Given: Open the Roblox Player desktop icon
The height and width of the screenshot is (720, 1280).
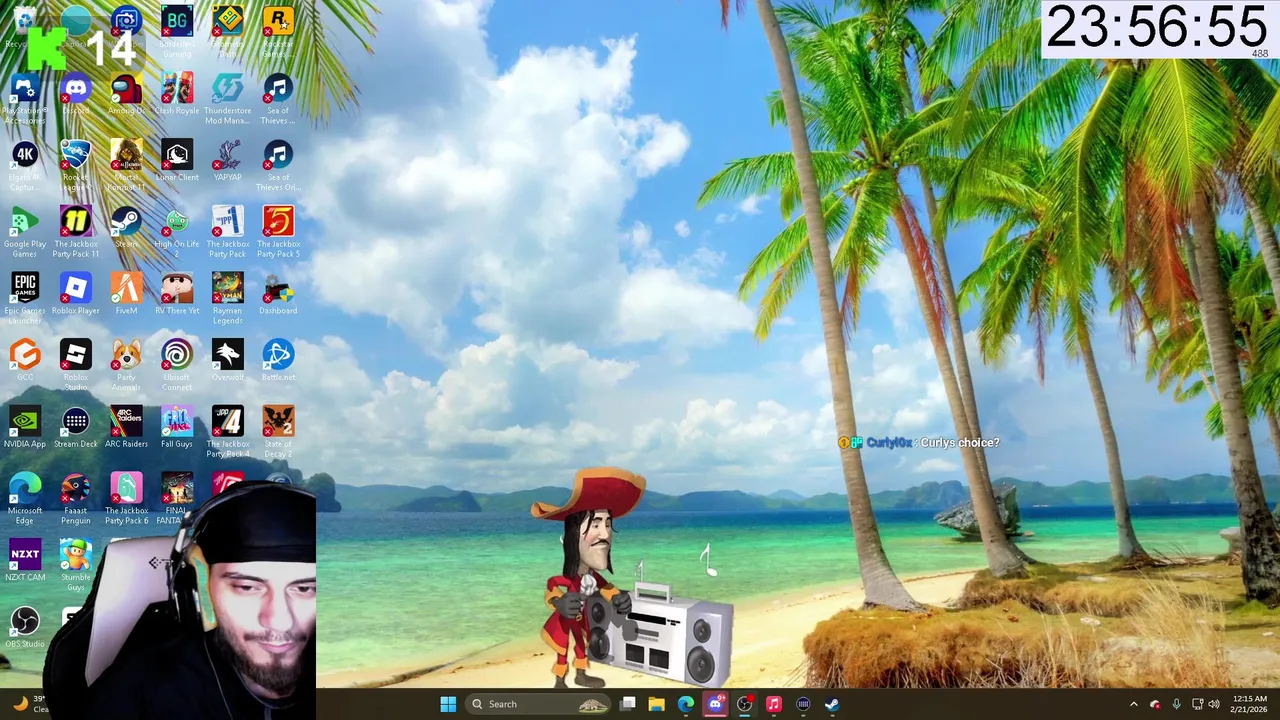Looking at the screenshot, I should tap(76, 294).
